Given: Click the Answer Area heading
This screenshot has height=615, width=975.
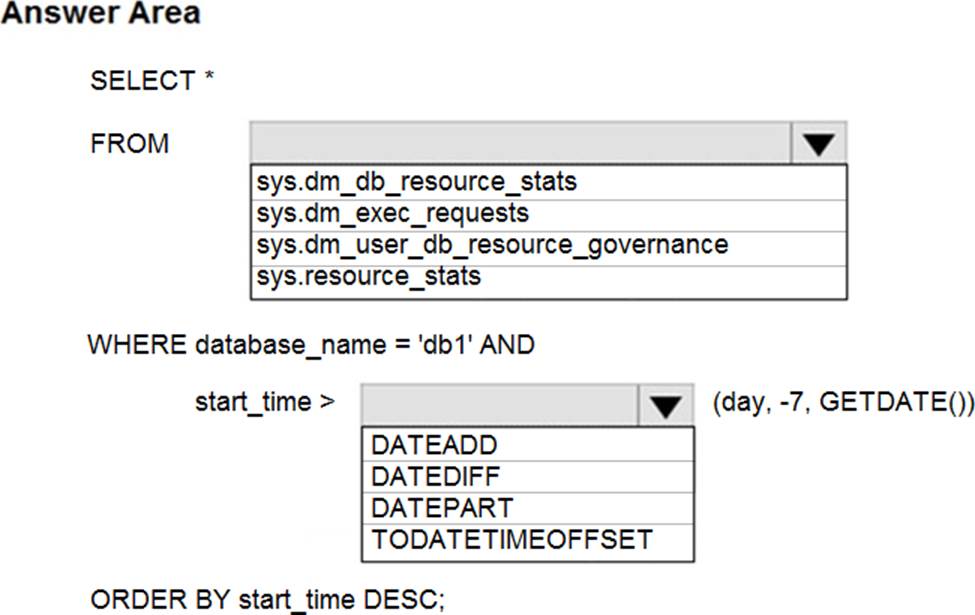Looking at the screenshot, I should coord(100,14).
